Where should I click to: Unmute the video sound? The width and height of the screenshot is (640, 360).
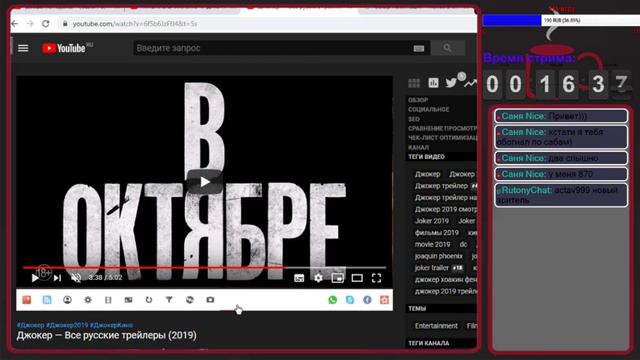point(76,278)
